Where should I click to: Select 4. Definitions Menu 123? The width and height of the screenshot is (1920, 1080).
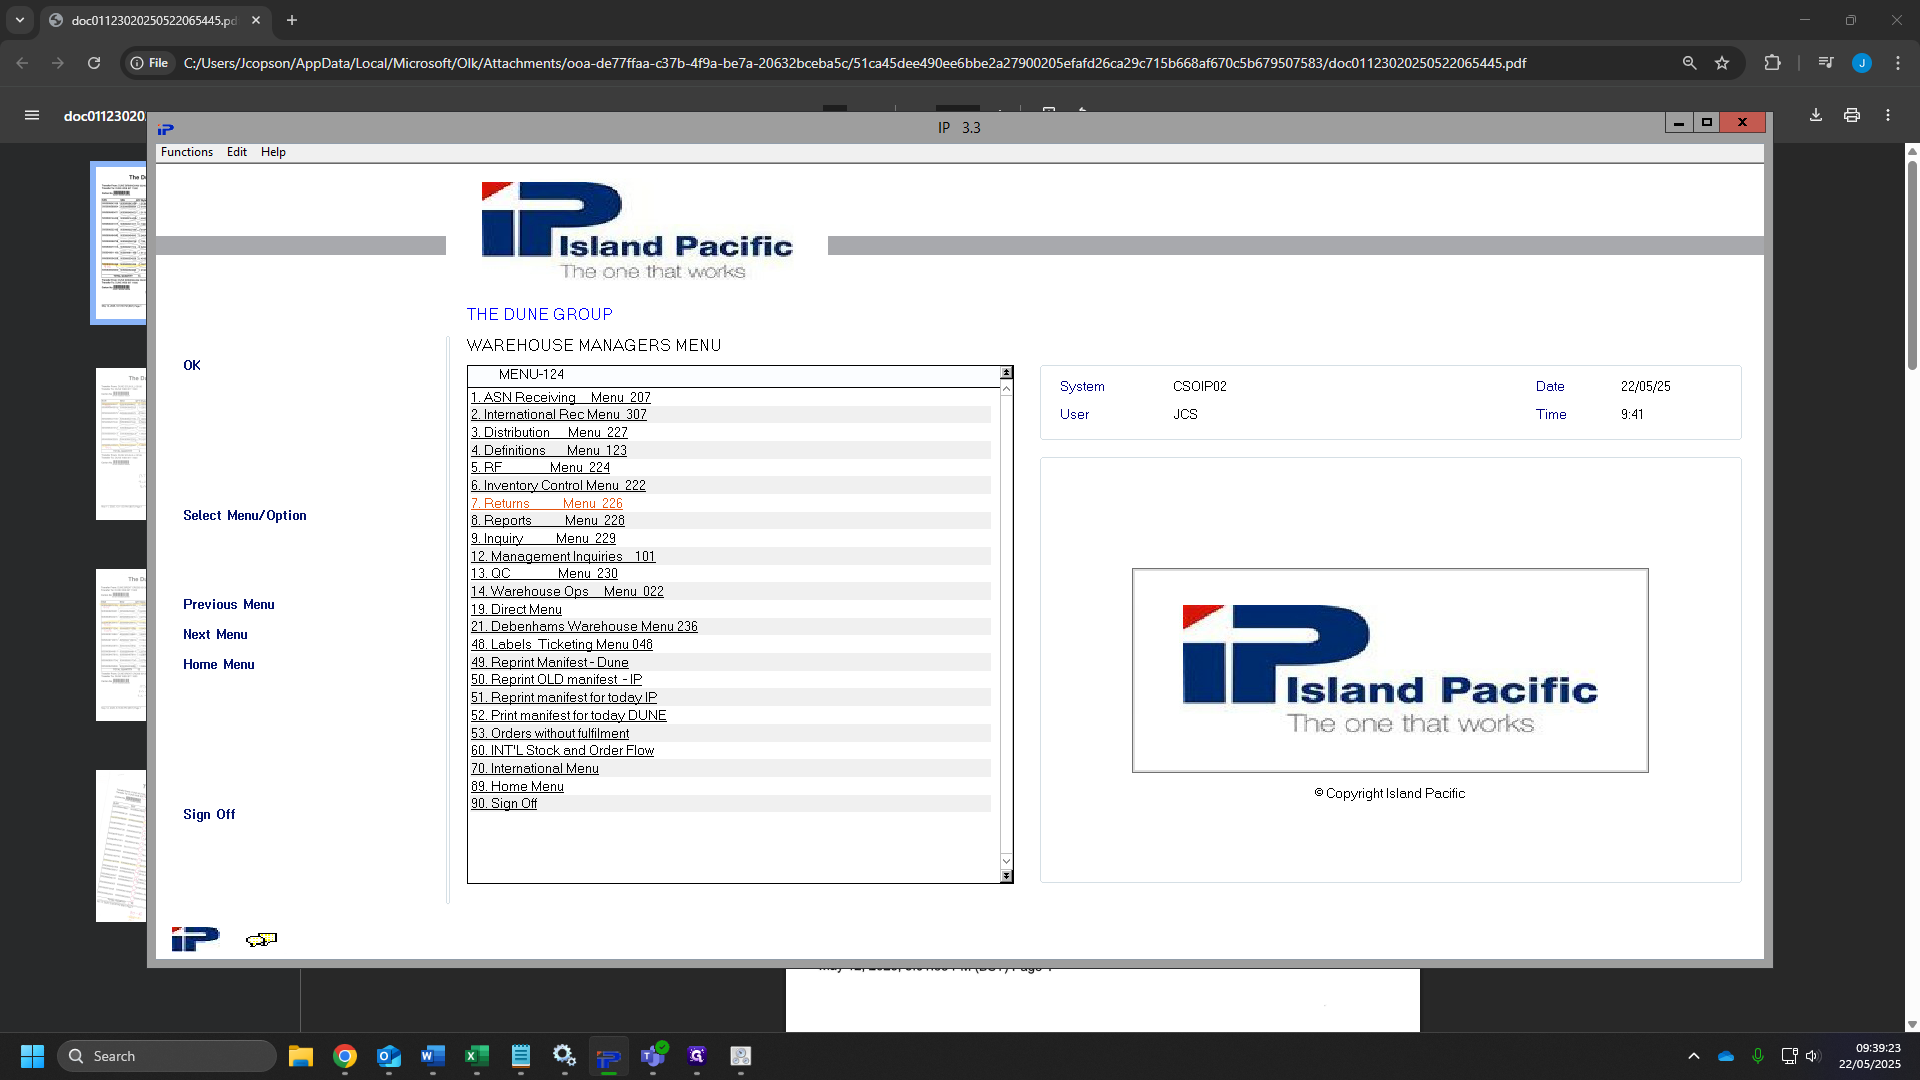pos(549,451)
